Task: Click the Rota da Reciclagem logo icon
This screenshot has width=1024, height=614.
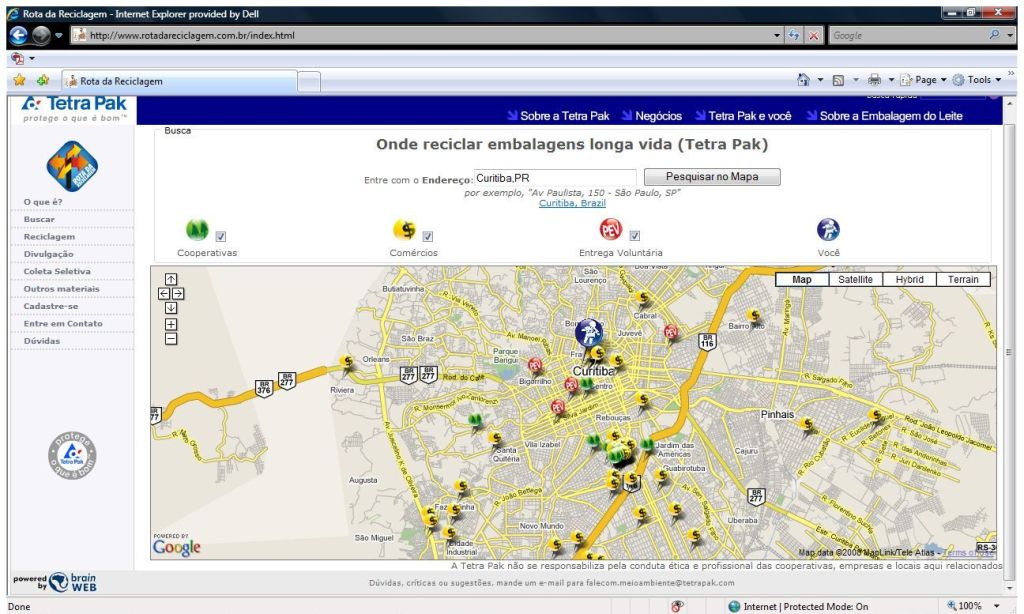Action: 72,164
